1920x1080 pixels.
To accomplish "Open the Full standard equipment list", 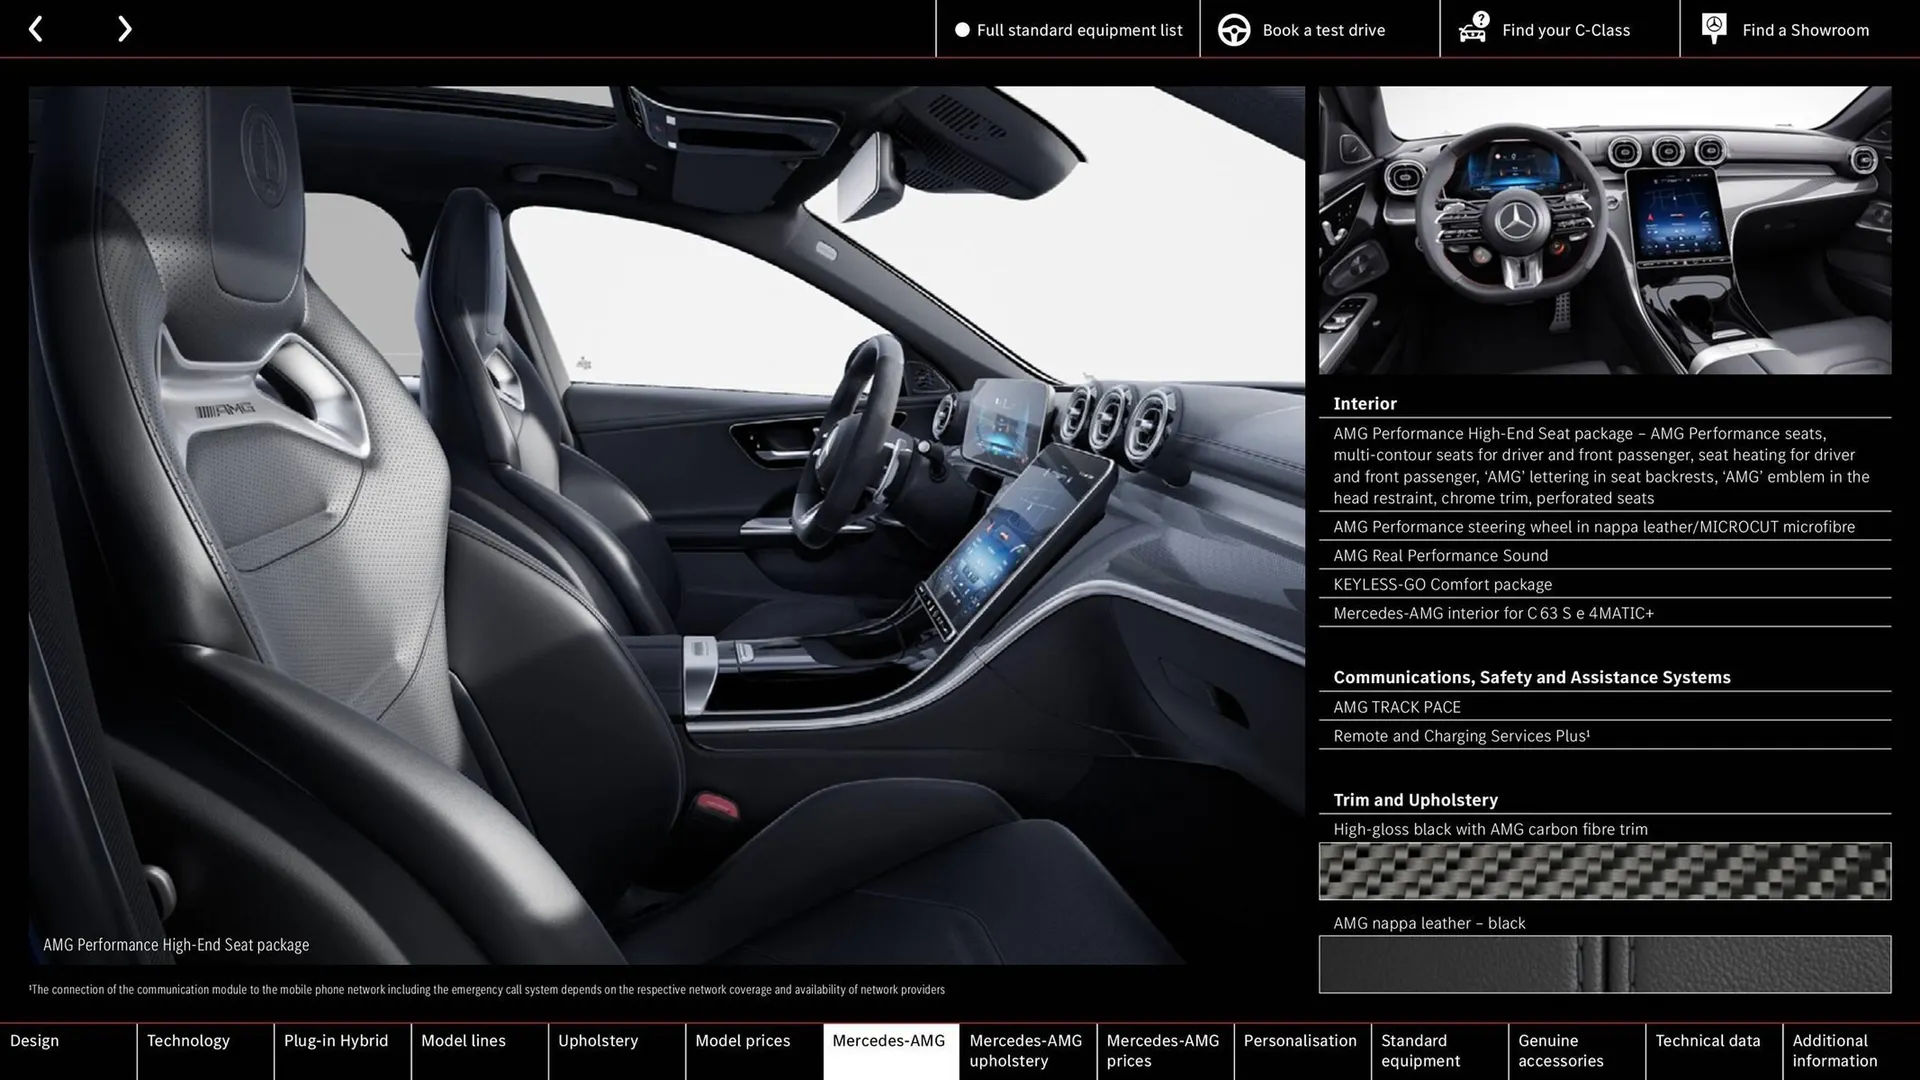I will pyautogui.click(x=1078, y=30).
